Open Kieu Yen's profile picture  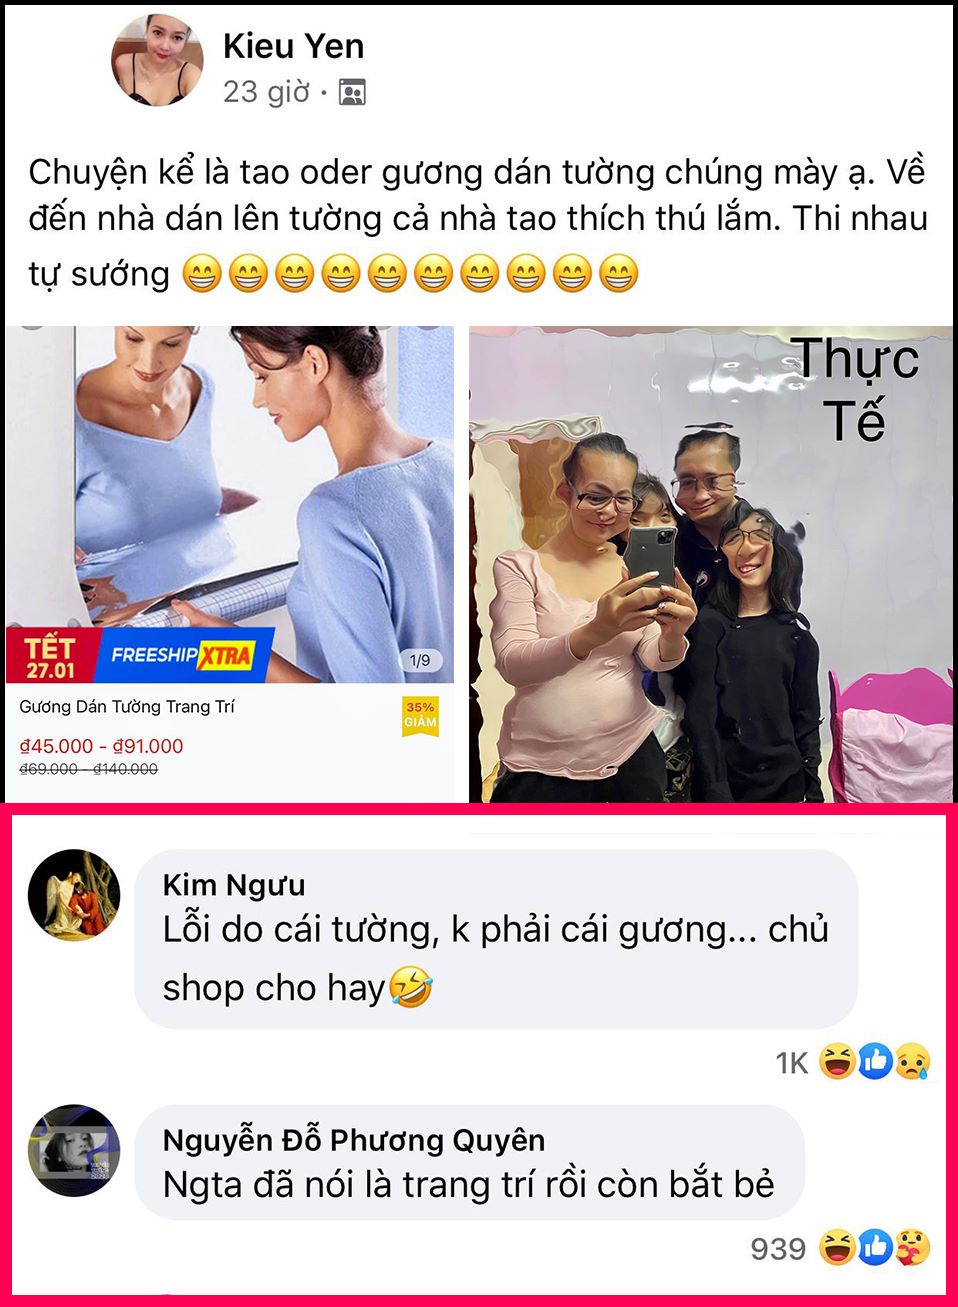157,61
